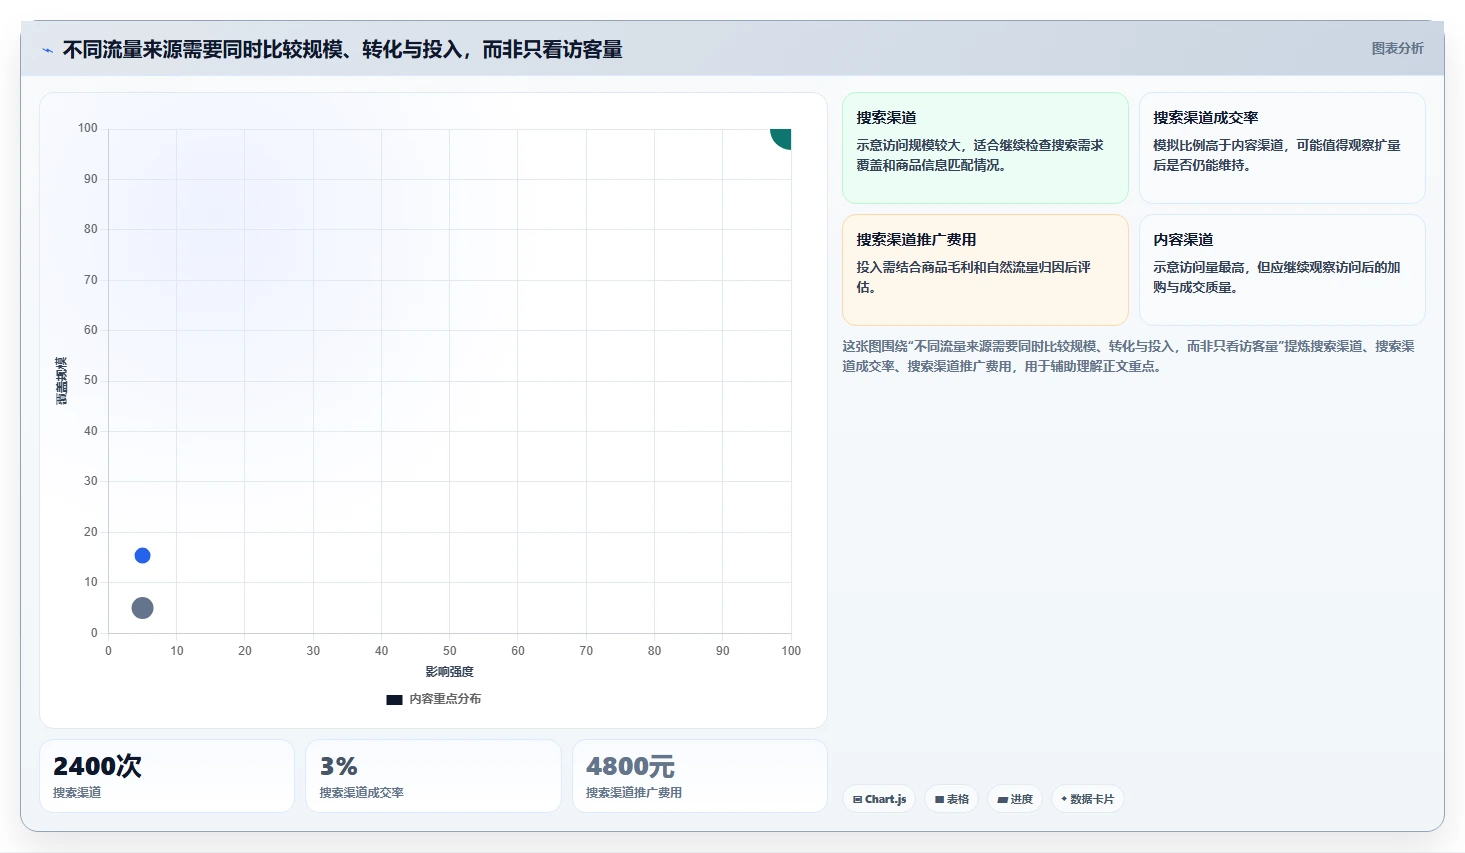The width and height of the screenshot is (1465, 853).
Task: Click the 图表分析 label in header
Action: pyautogui.click(x=1397, y=48)
